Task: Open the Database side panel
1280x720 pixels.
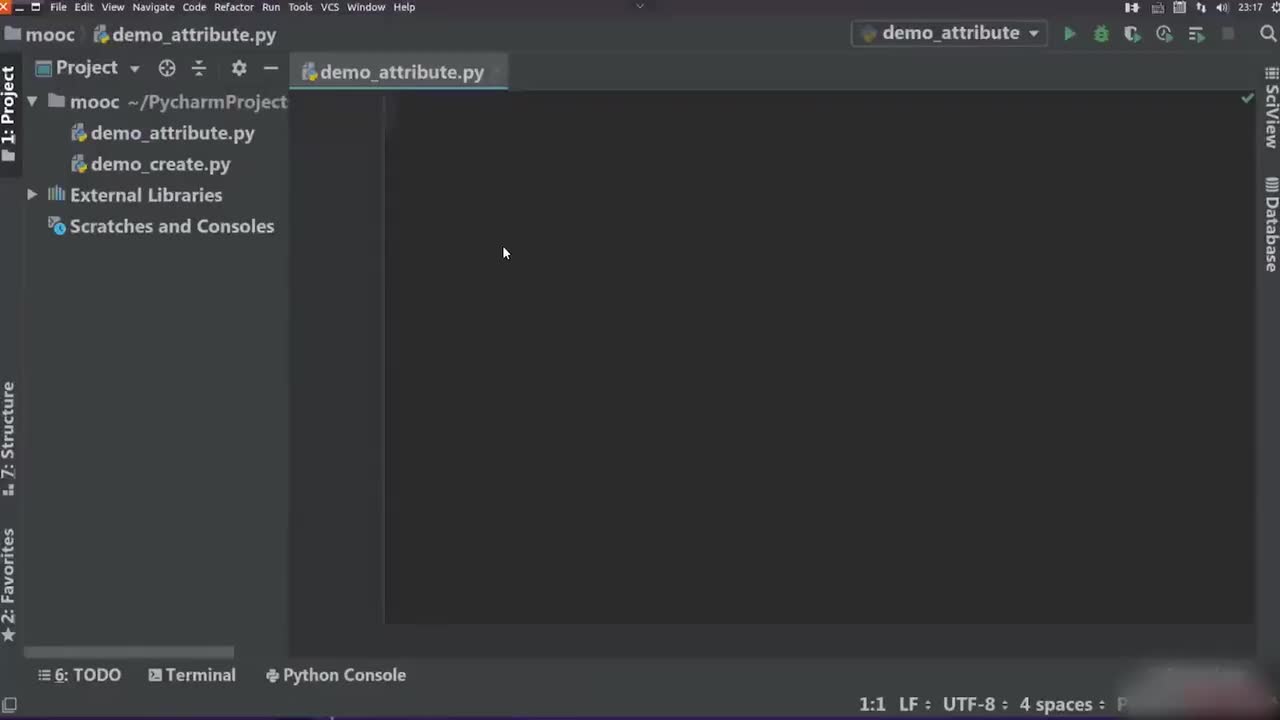Action: tap(1271, 225)
